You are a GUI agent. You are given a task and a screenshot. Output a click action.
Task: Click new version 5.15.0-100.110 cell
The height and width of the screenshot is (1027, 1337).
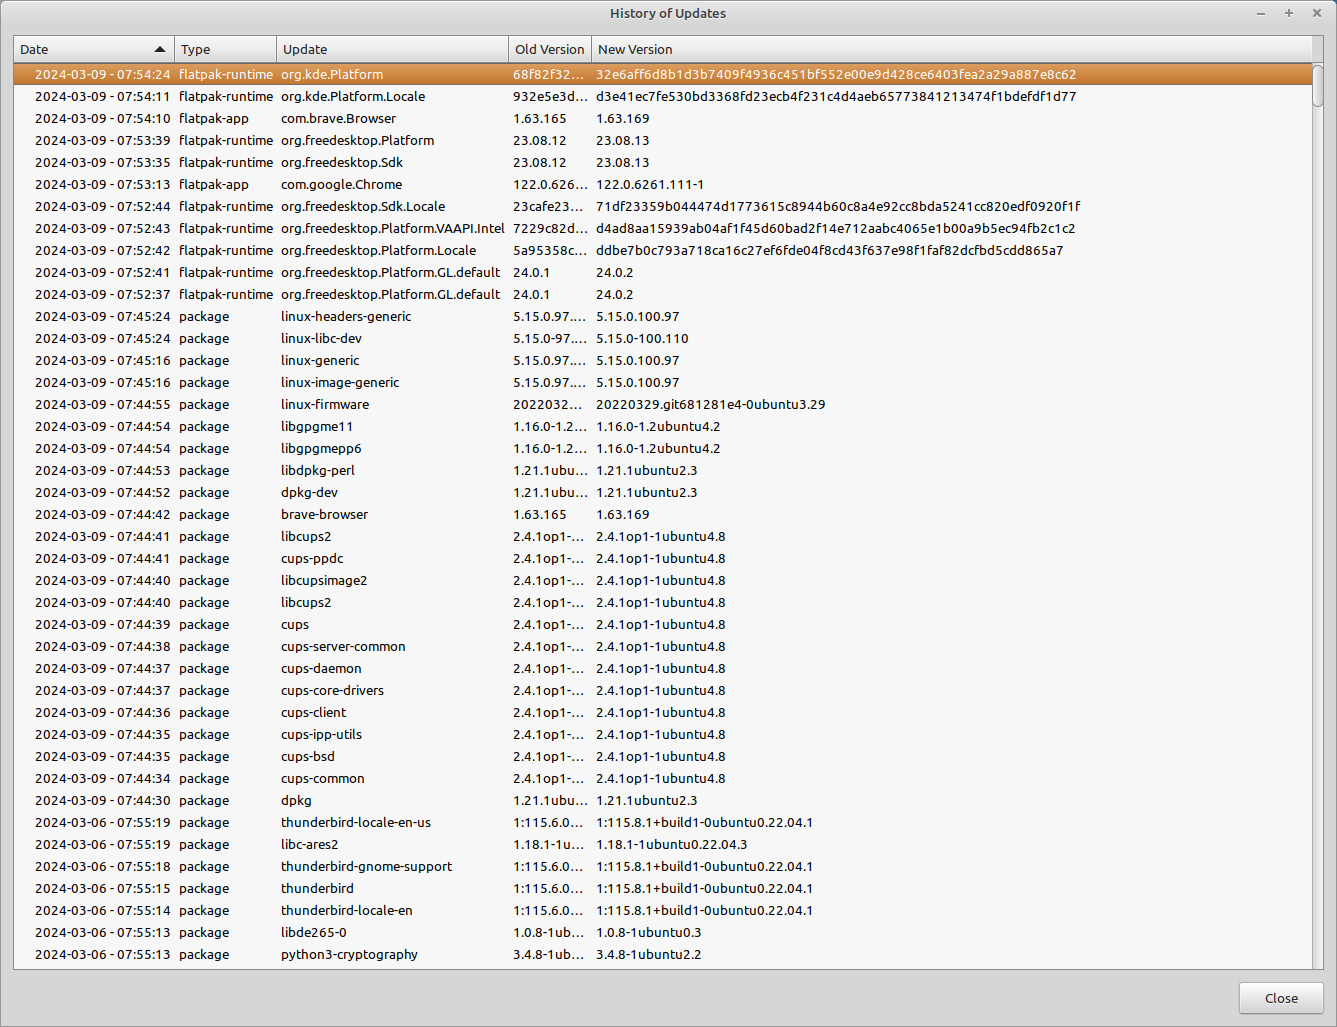pyautogui.click(x=642, y=338)
